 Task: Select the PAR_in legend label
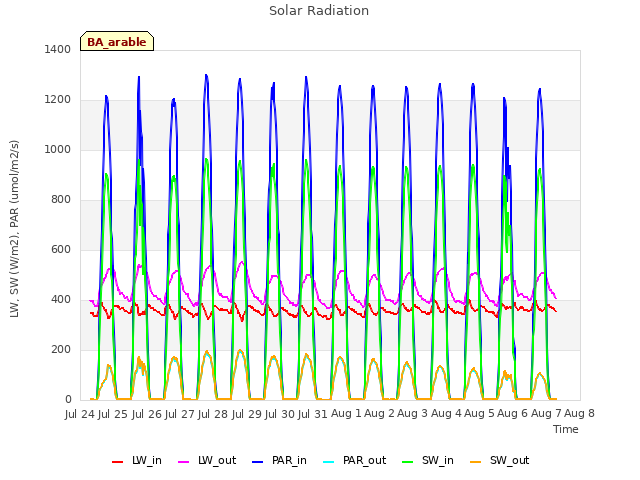click(289, 460)
